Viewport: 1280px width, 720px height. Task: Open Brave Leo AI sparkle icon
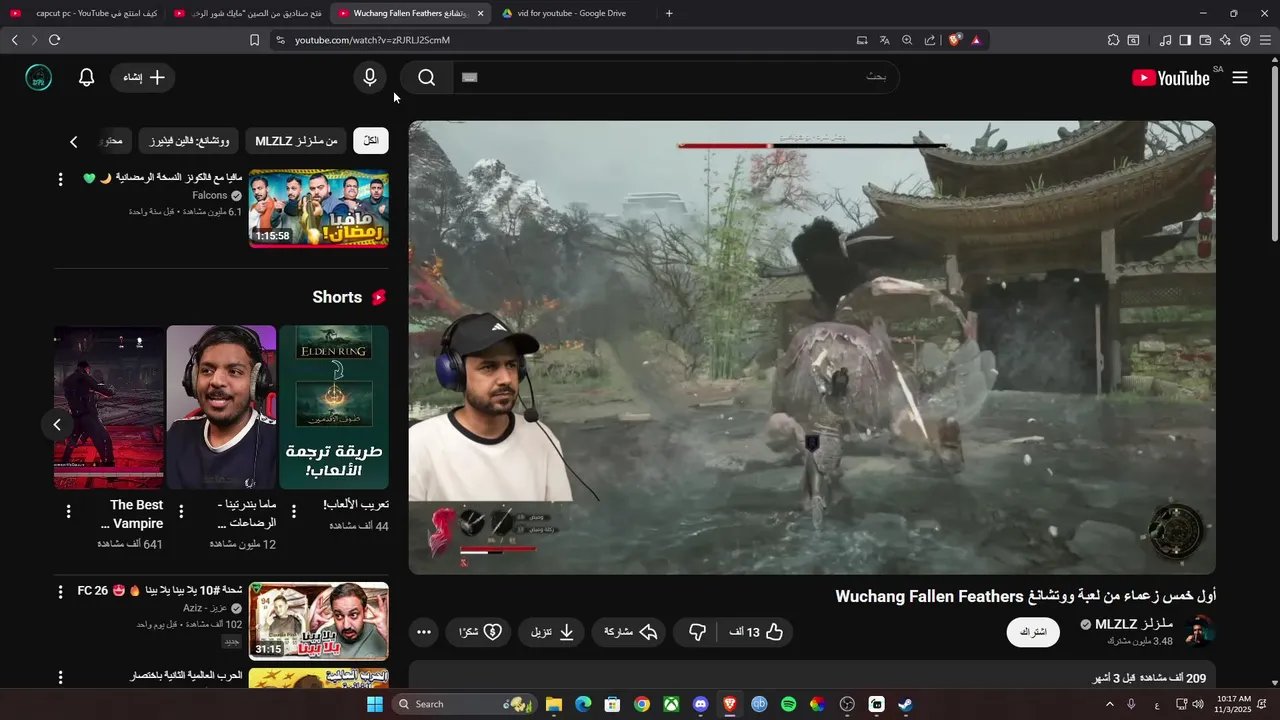(x=1225, y=40)
